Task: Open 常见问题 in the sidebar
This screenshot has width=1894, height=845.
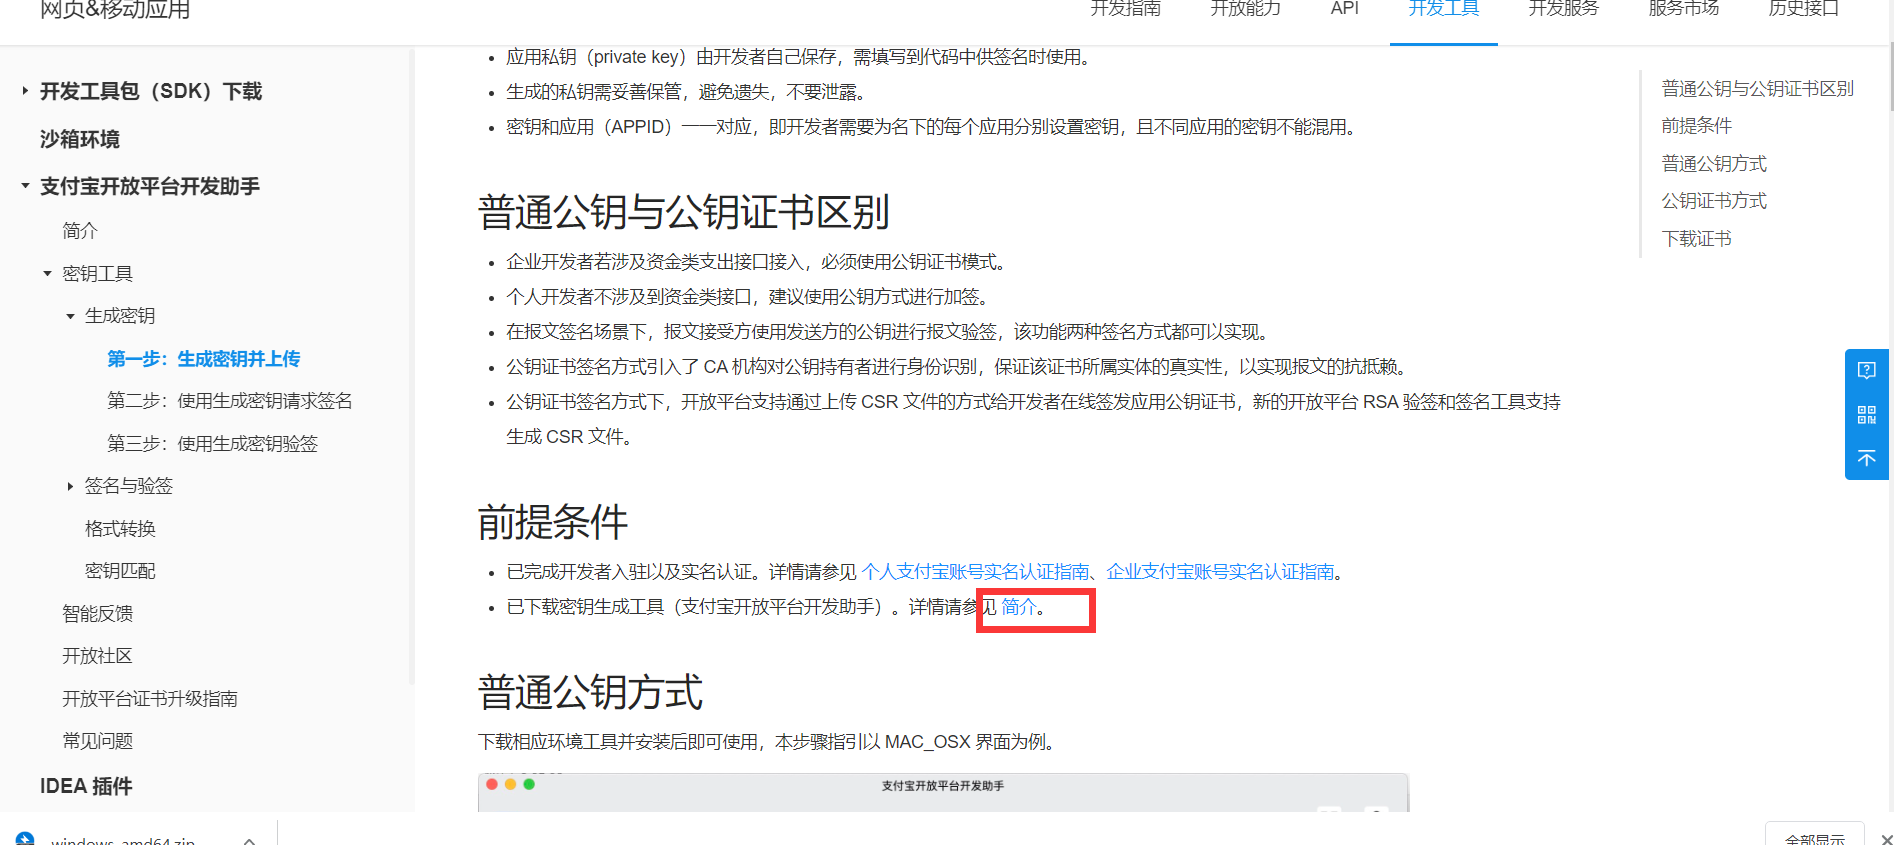Action: coord(98,741)
